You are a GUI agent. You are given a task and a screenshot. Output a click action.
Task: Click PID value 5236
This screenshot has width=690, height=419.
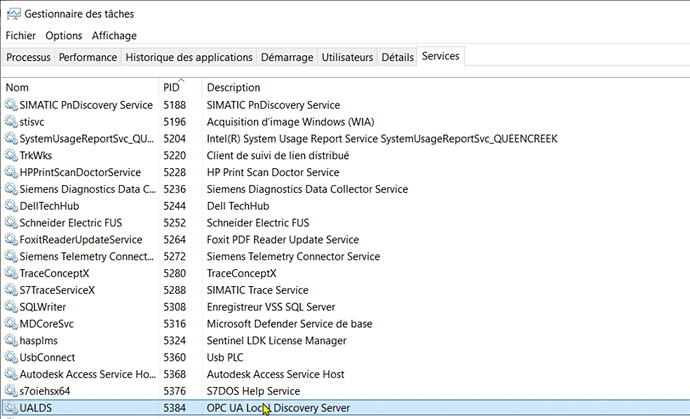click(175, 189)
